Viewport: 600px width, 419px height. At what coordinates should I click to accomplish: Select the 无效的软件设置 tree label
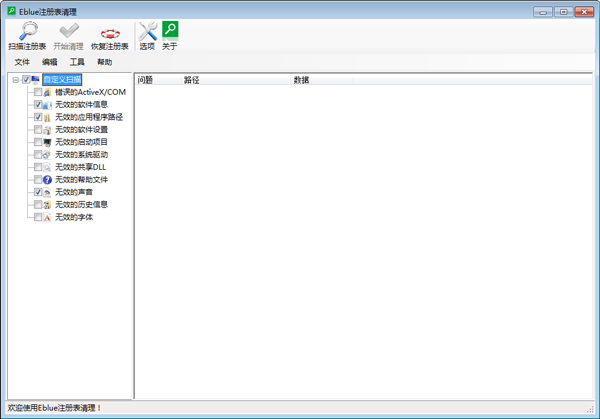point(81,130)
